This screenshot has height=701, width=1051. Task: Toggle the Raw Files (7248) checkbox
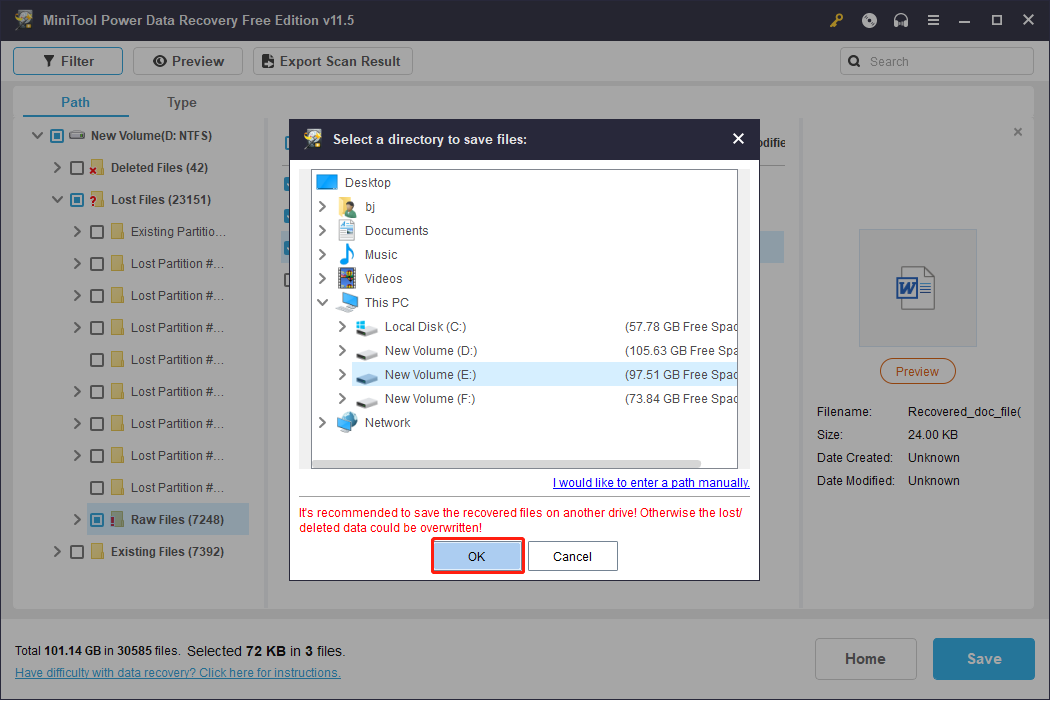[x=96, y=519]
